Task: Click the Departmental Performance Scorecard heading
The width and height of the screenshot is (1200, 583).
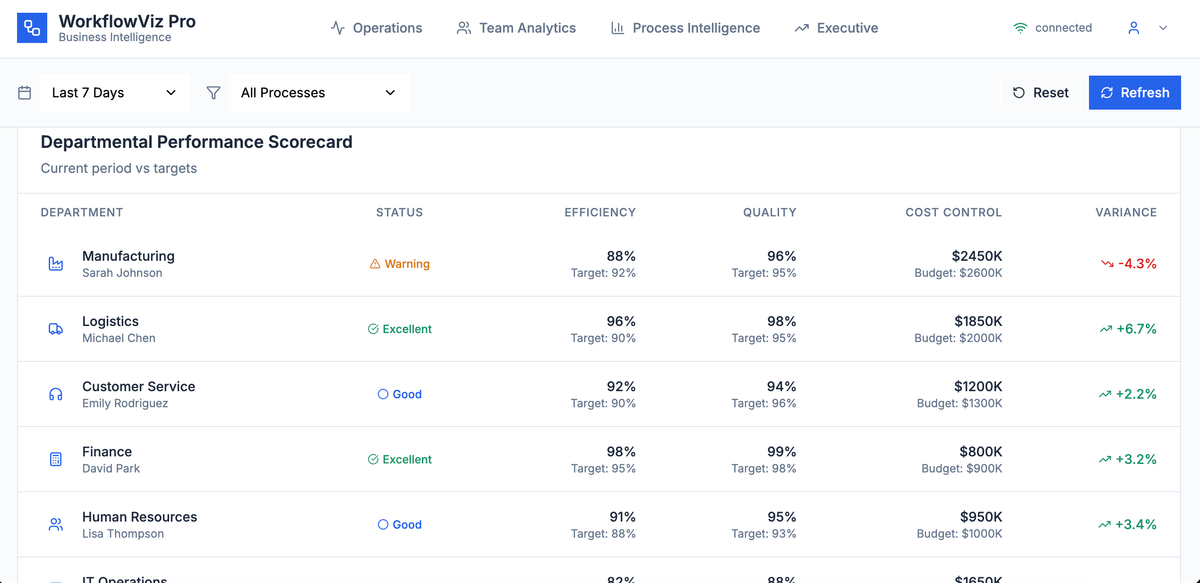Action: point(197,142)
